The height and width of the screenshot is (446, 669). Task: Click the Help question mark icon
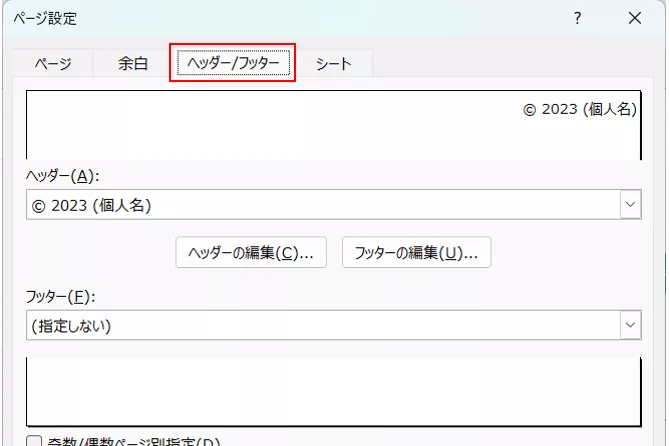(x=577, y=18)
